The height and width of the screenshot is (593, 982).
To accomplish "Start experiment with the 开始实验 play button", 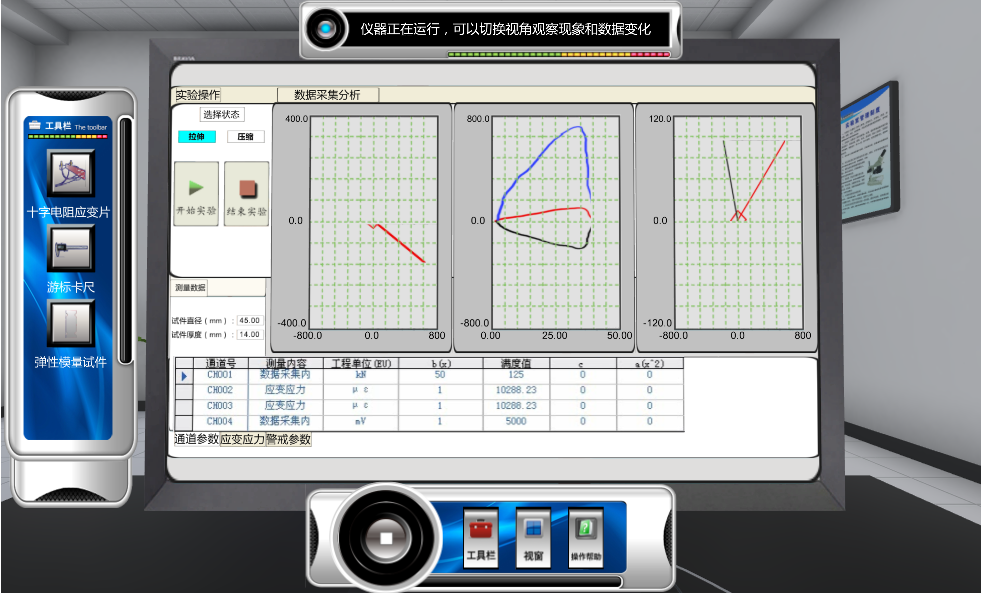I will [196, 193].
